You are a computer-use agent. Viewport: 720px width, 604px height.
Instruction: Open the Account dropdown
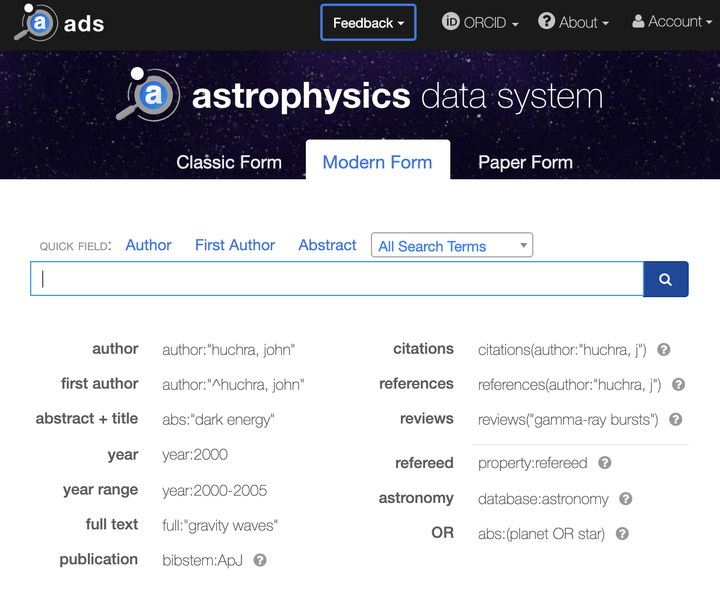tap(672, 22)
